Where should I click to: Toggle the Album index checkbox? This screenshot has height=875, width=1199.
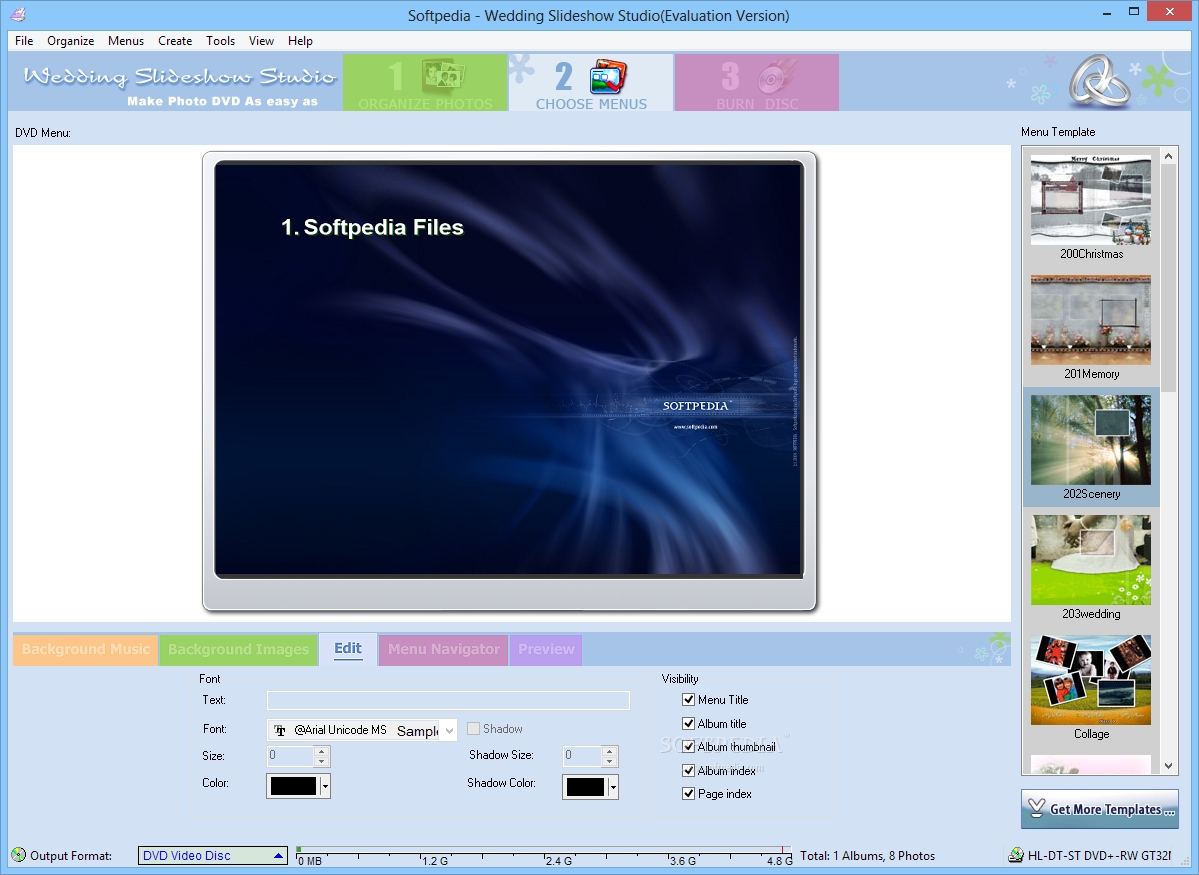click(x=688, y=770)
